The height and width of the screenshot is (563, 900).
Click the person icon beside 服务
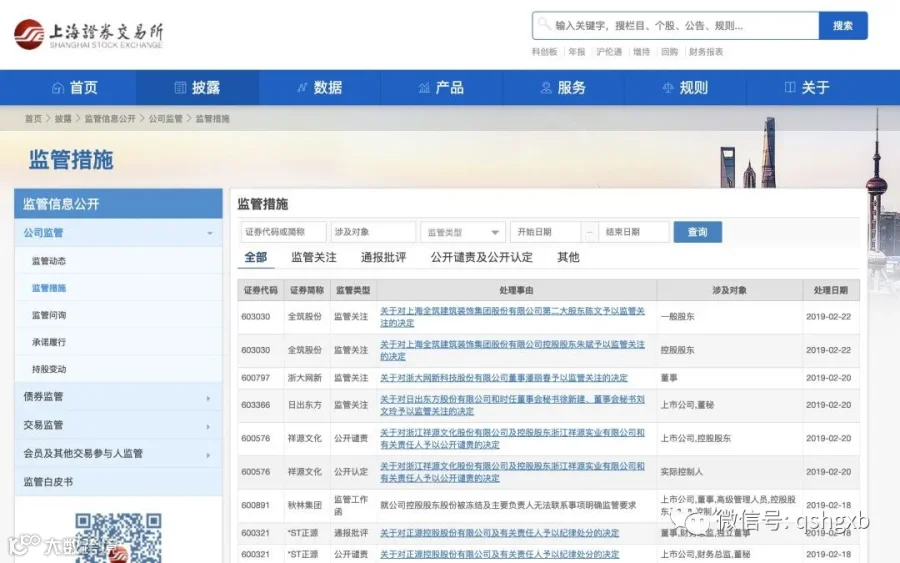point(545,88)
